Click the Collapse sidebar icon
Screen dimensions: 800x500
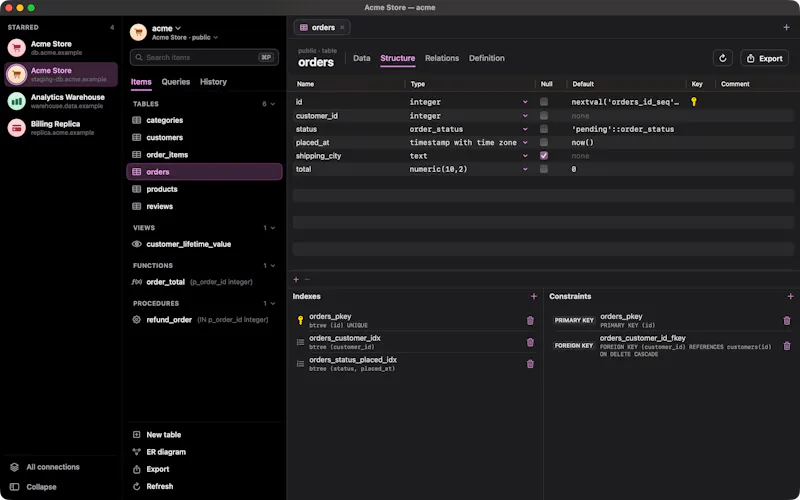coord(14,487)
